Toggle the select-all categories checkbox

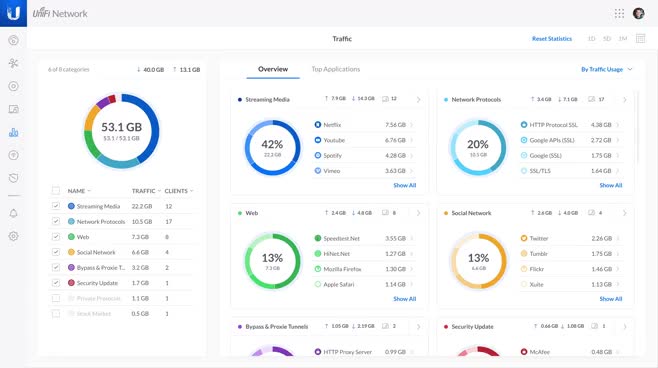click(56, 191)
